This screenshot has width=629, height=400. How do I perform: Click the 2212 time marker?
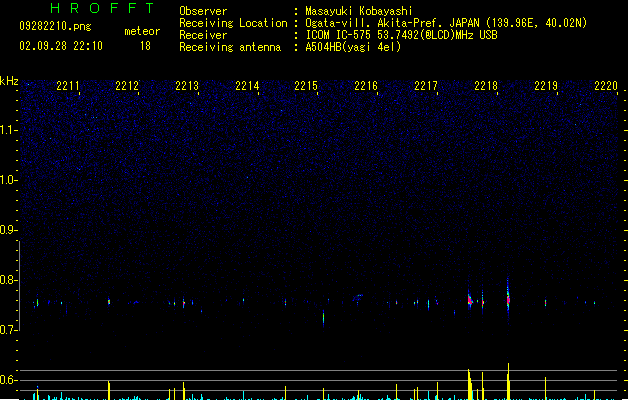(x=127, y=86)
